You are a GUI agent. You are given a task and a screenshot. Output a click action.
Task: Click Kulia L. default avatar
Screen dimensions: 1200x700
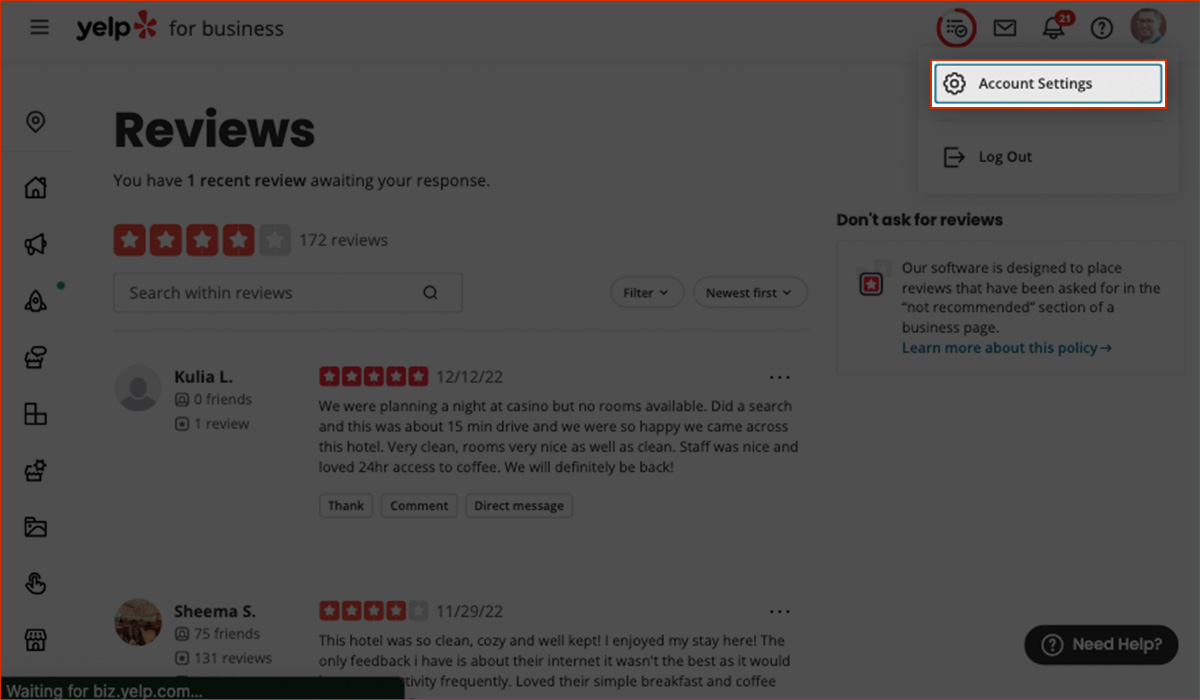pos(138,388)
